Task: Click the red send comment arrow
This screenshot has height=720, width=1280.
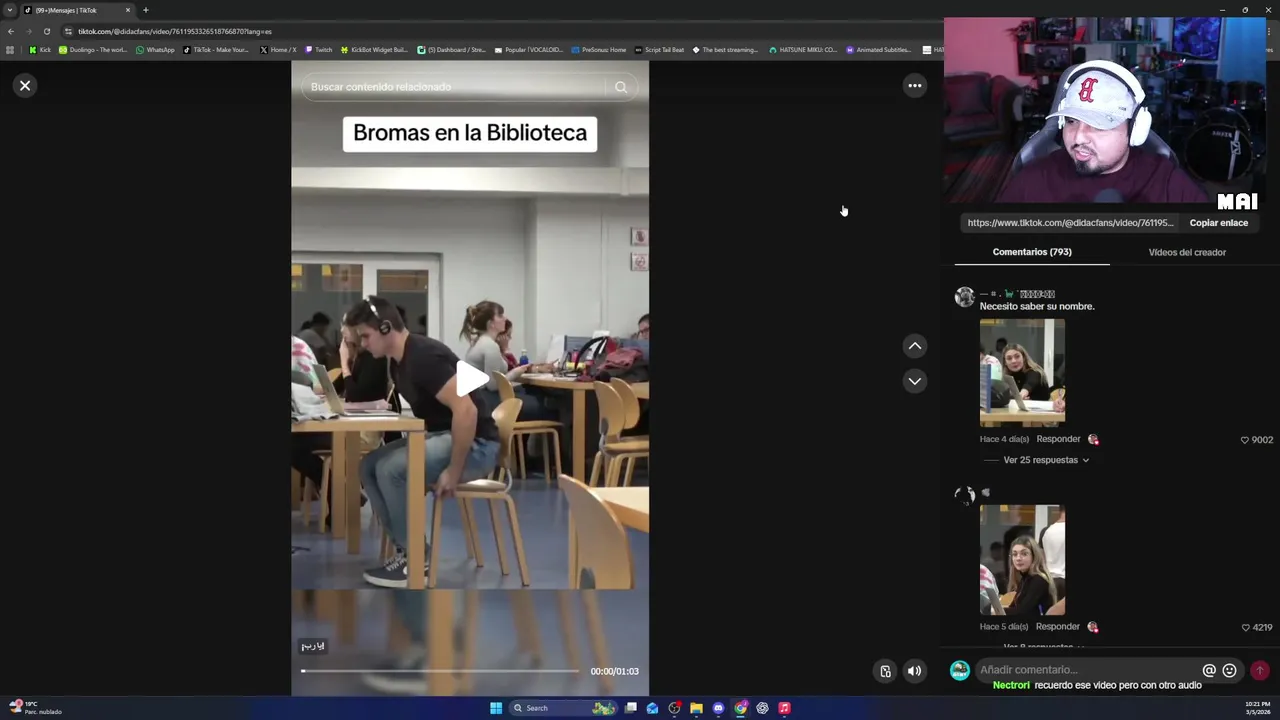Action: pyautogui.click(x=1259, y=671)
